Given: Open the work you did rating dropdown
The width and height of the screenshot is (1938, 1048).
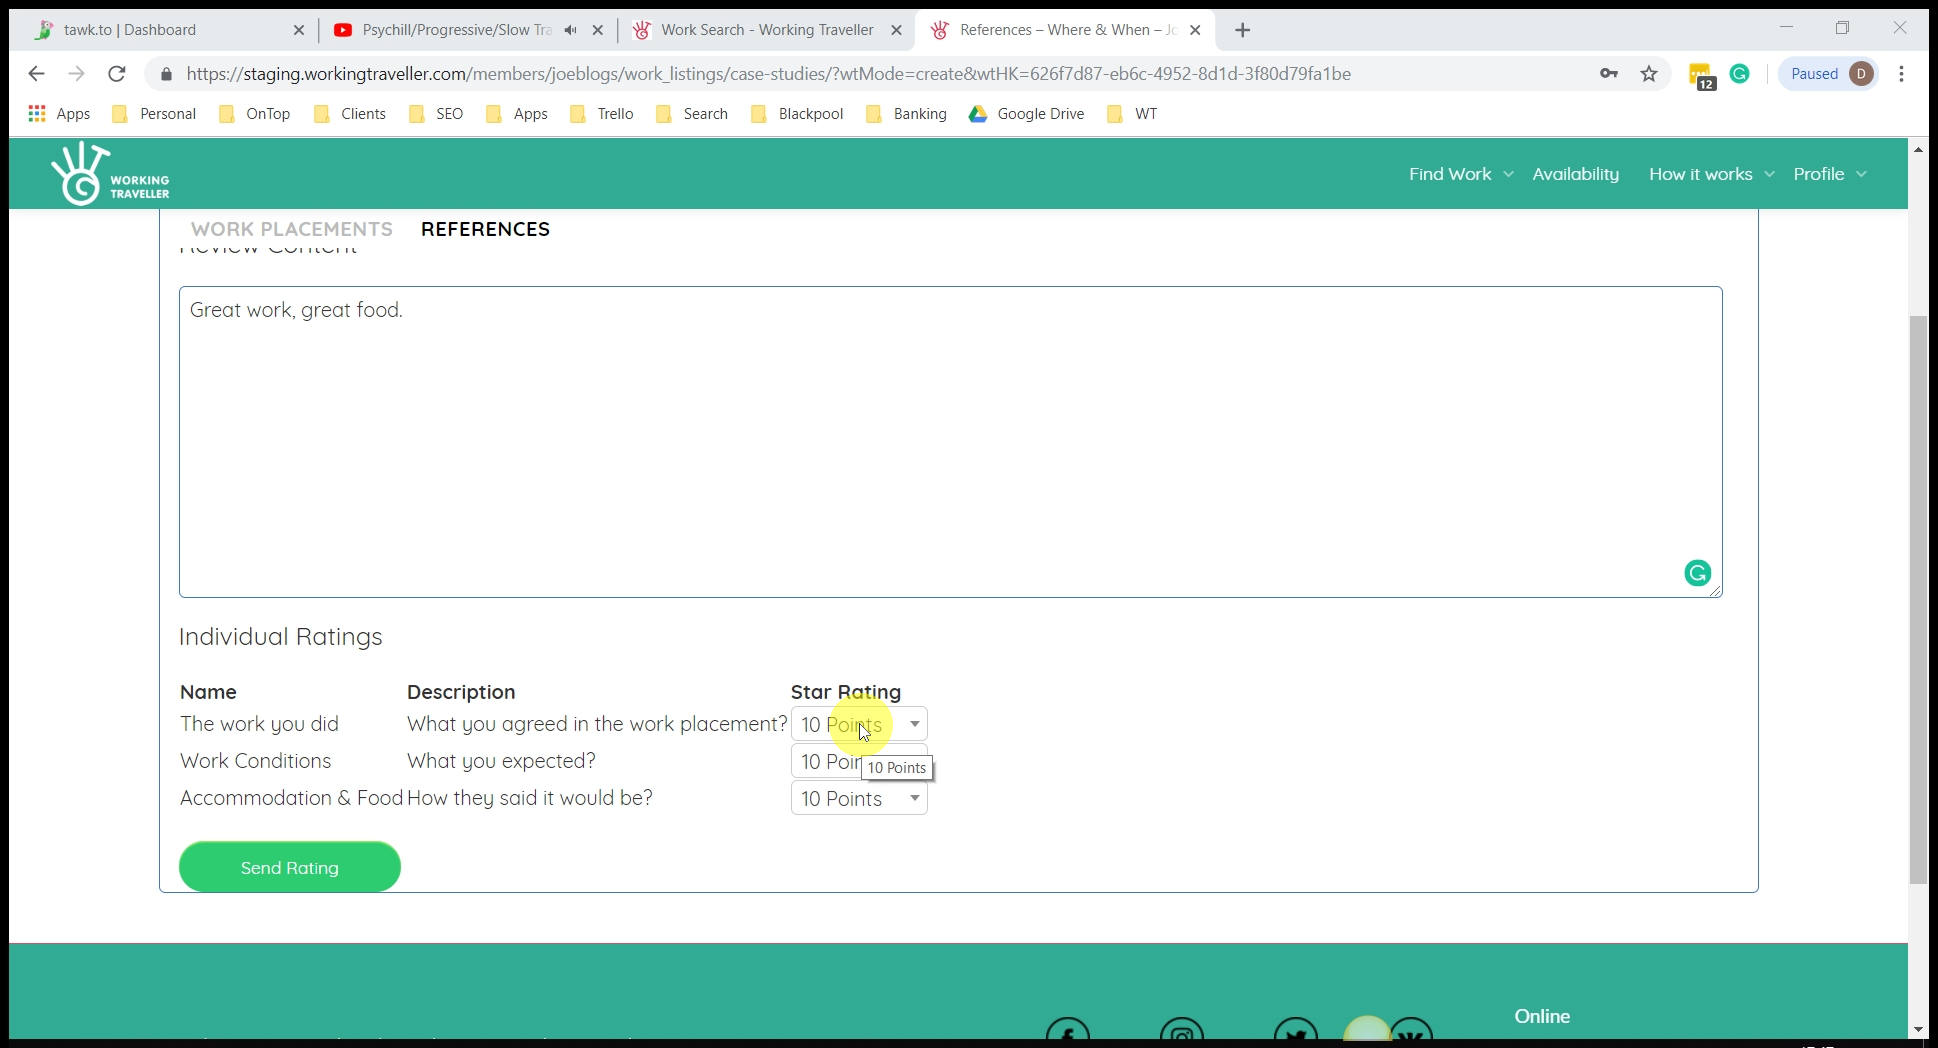Looking at the screenshot, I should pos(858,724).
